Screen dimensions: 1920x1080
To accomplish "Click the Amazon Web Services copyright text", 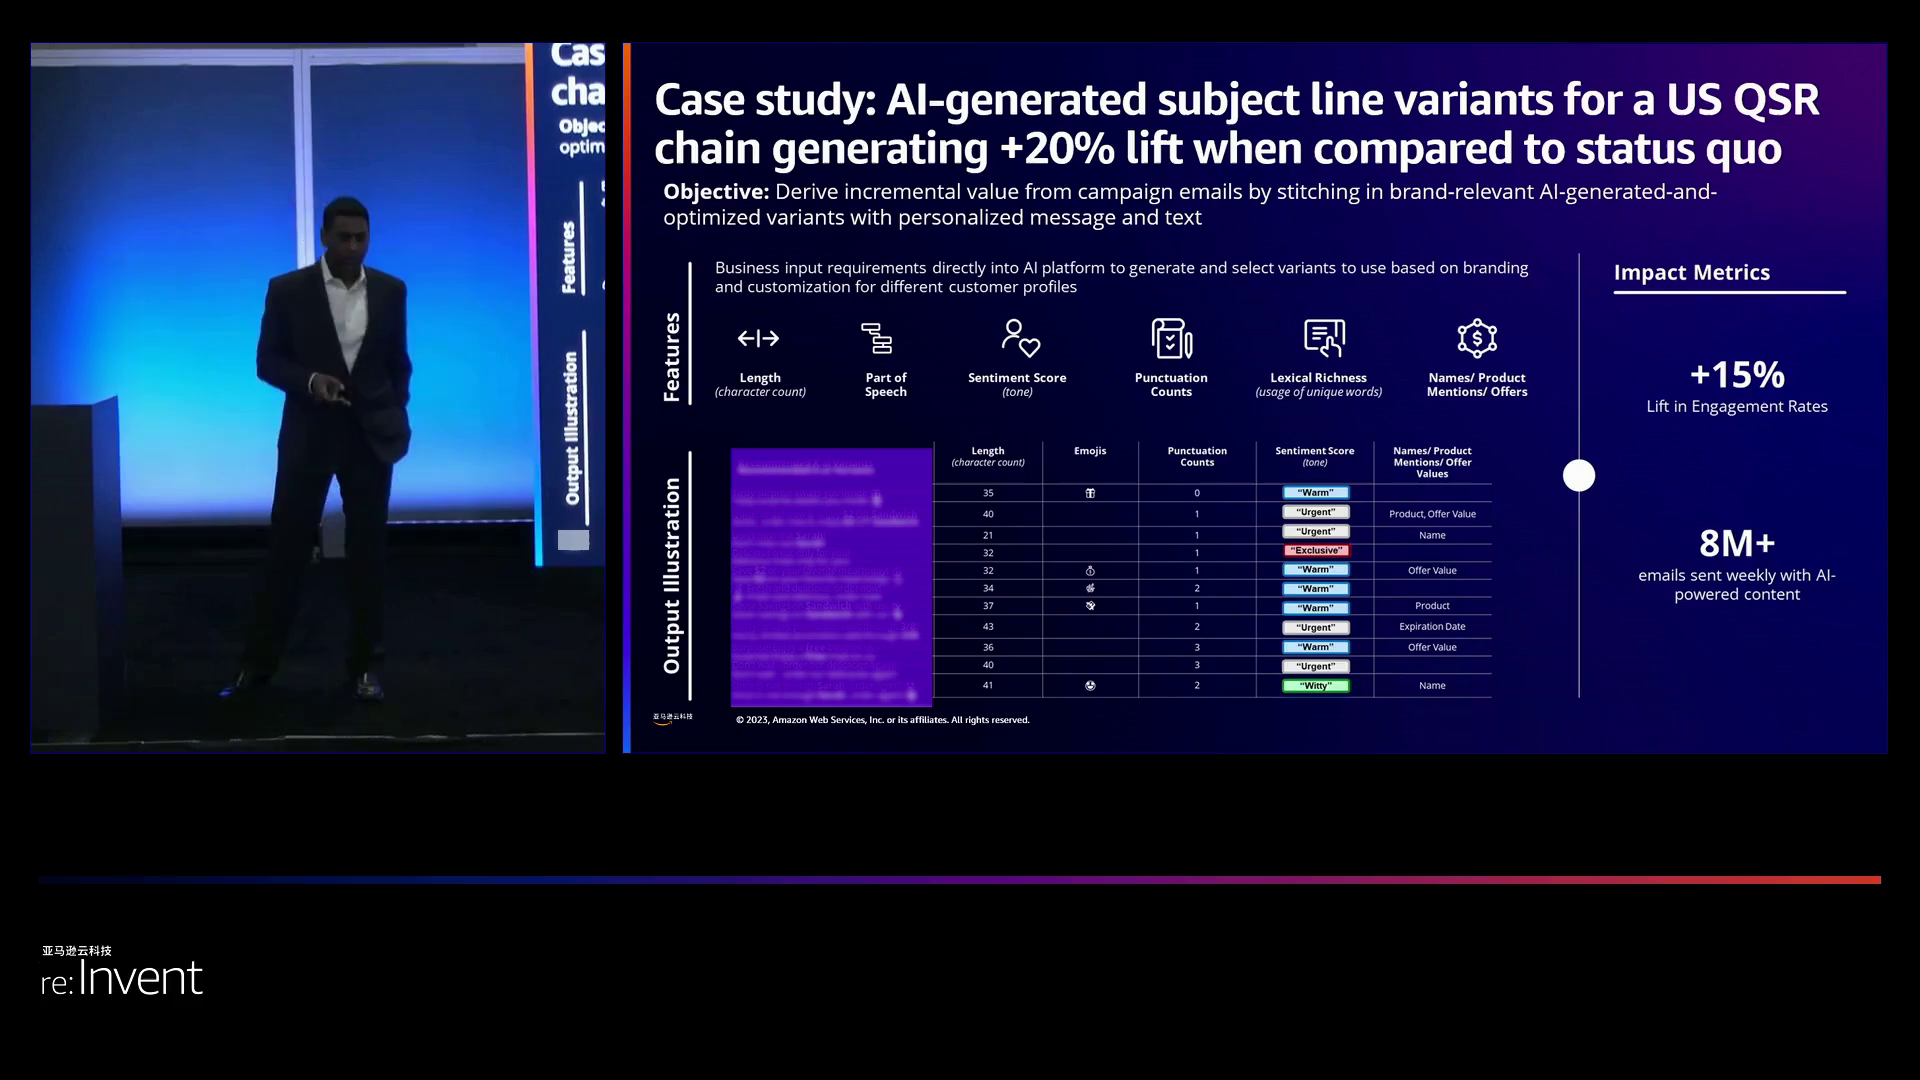I will pos(882,720).
